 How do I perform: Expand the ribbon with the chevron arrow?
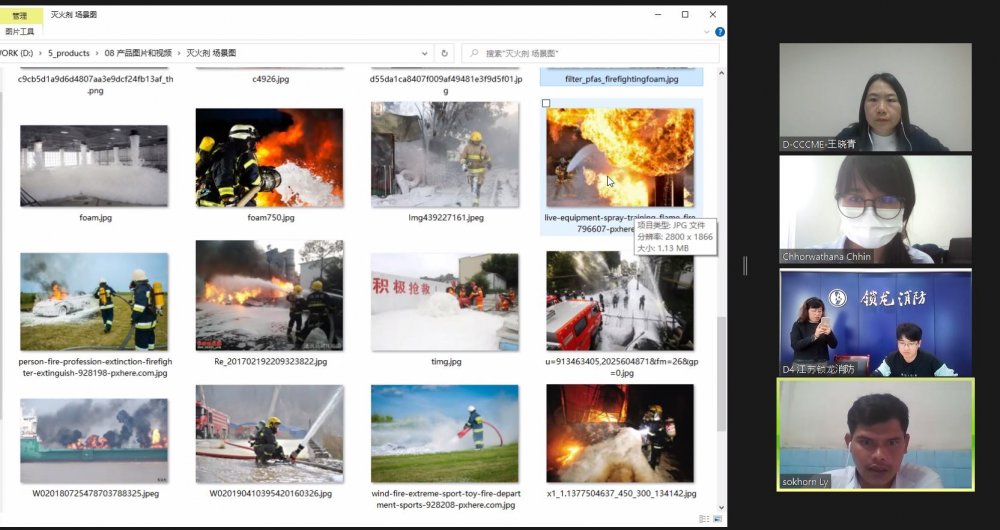pos(705,32)
